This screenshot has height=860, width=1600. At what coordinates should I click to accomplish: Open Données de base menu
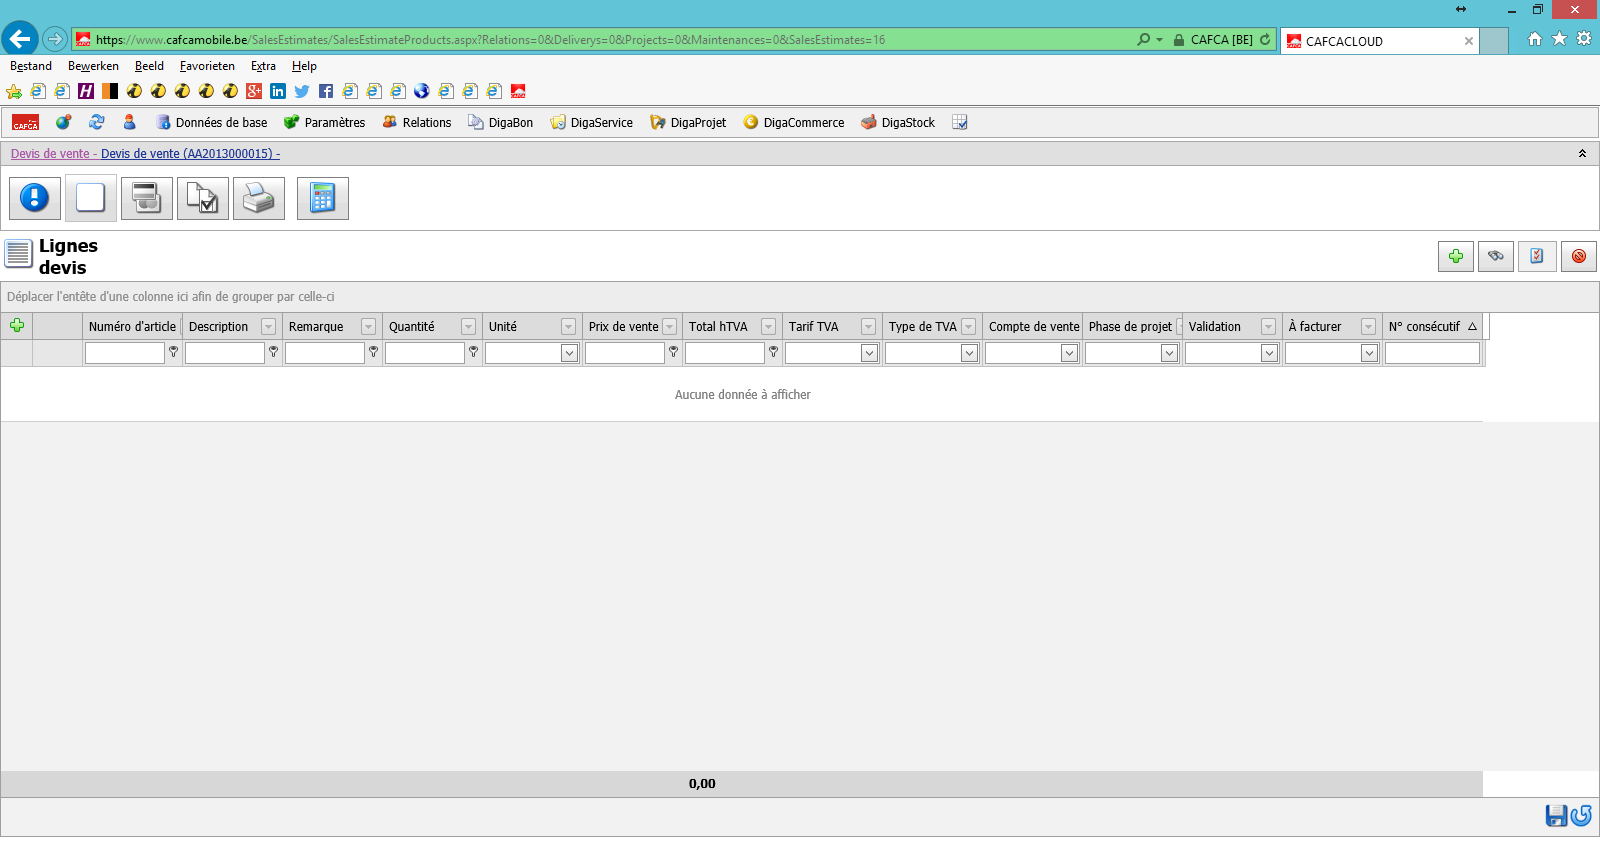pyautogui.click(x=212, y=122)
